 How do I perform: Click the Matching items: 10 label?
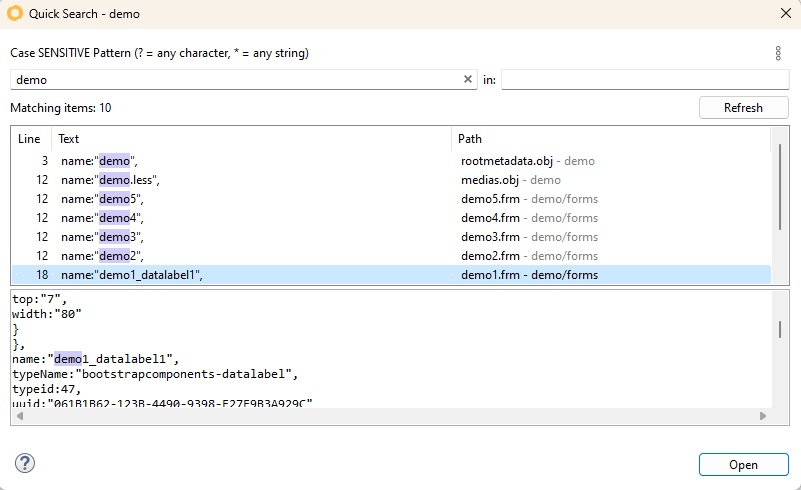tap(61, 108)
